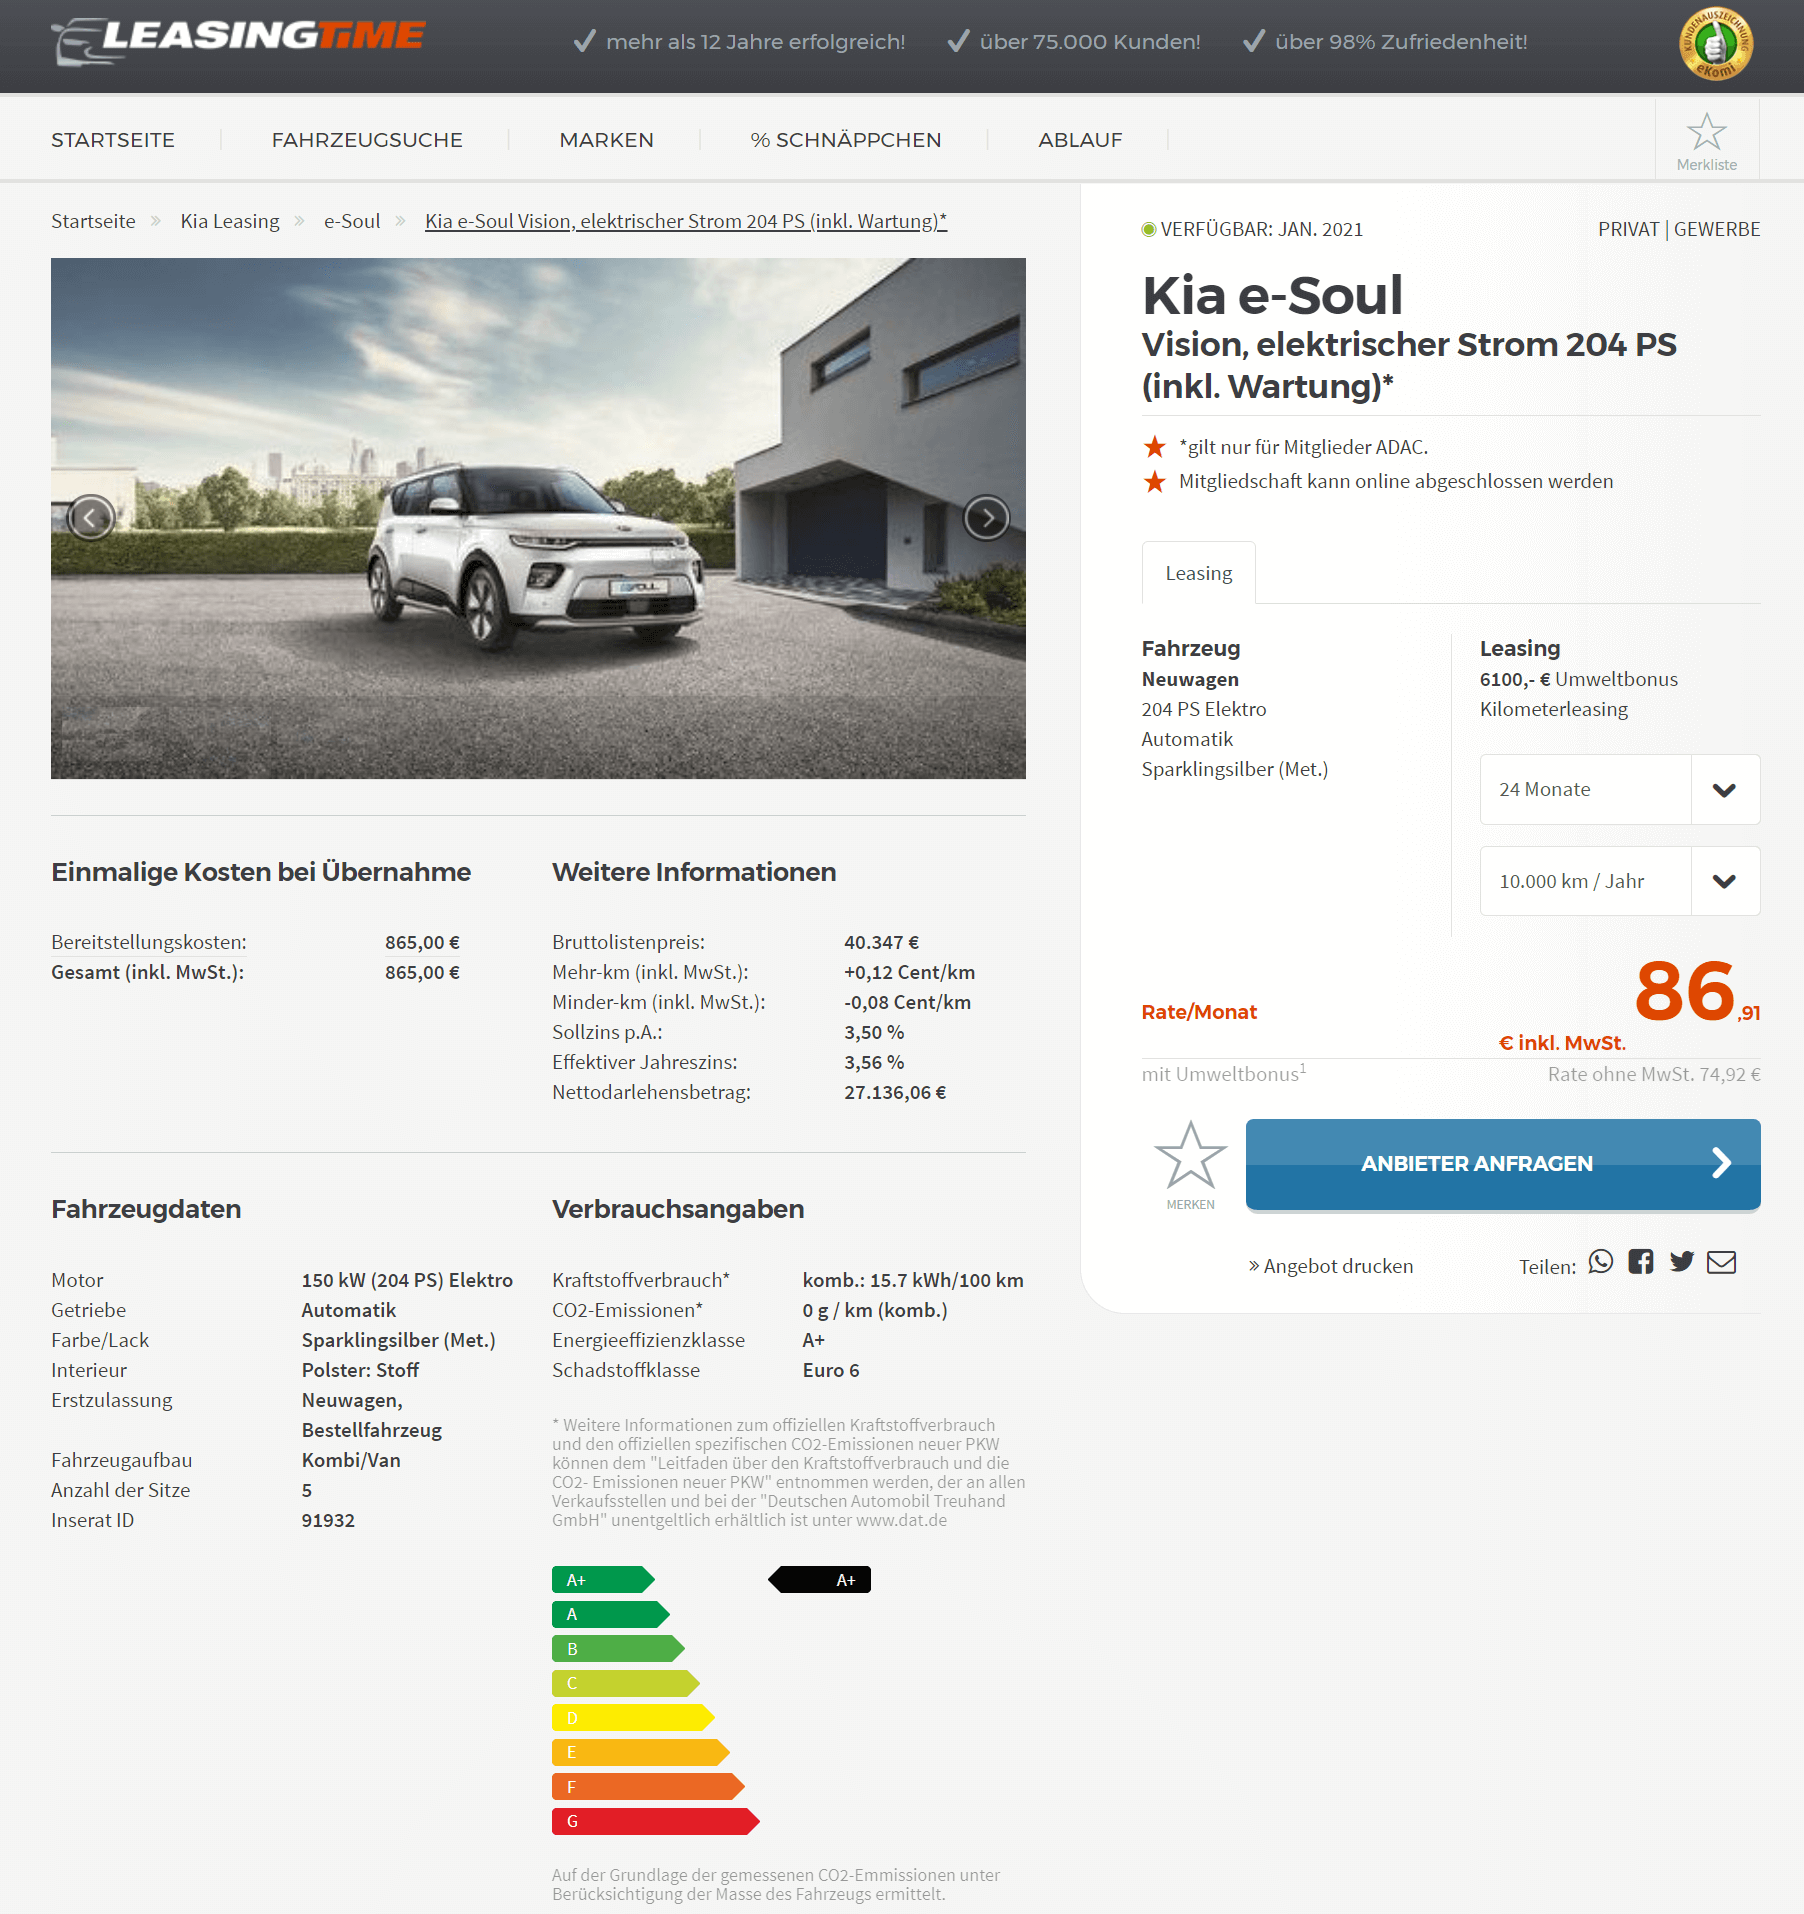The width and height of the screenshot is (1804, 1914).
Task: Click e-Soul breadcrumb link
Action: (x=352, y=221)
